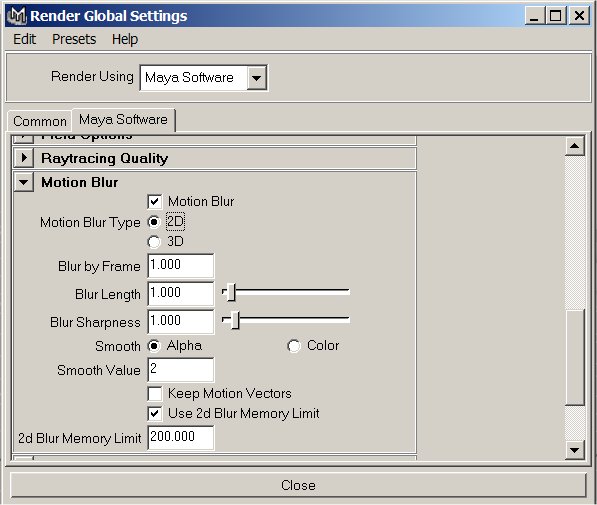This screenshot has height=505, width=597.
Task: Click the 2d Blur Memory Limit field
Action: click(x=180, y=438)
